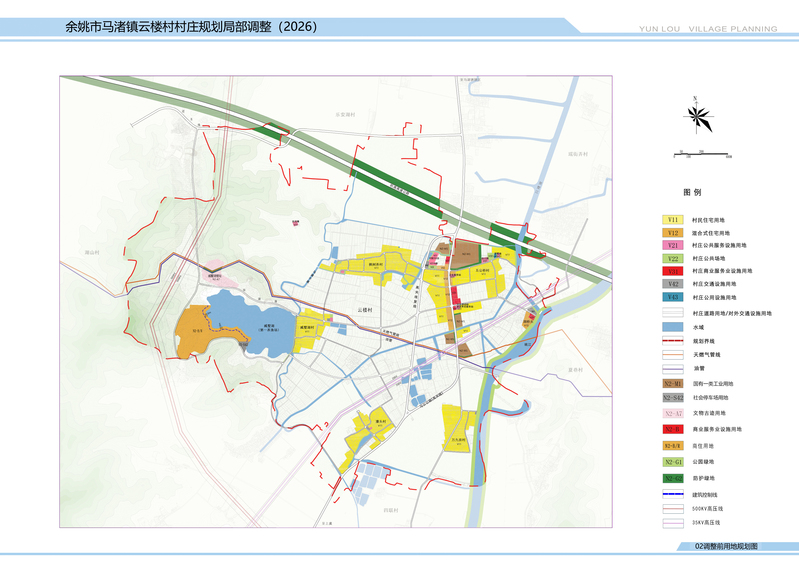Select the gray V42 legend swatch
Screen dimensions: 799x565
(673, 284)
